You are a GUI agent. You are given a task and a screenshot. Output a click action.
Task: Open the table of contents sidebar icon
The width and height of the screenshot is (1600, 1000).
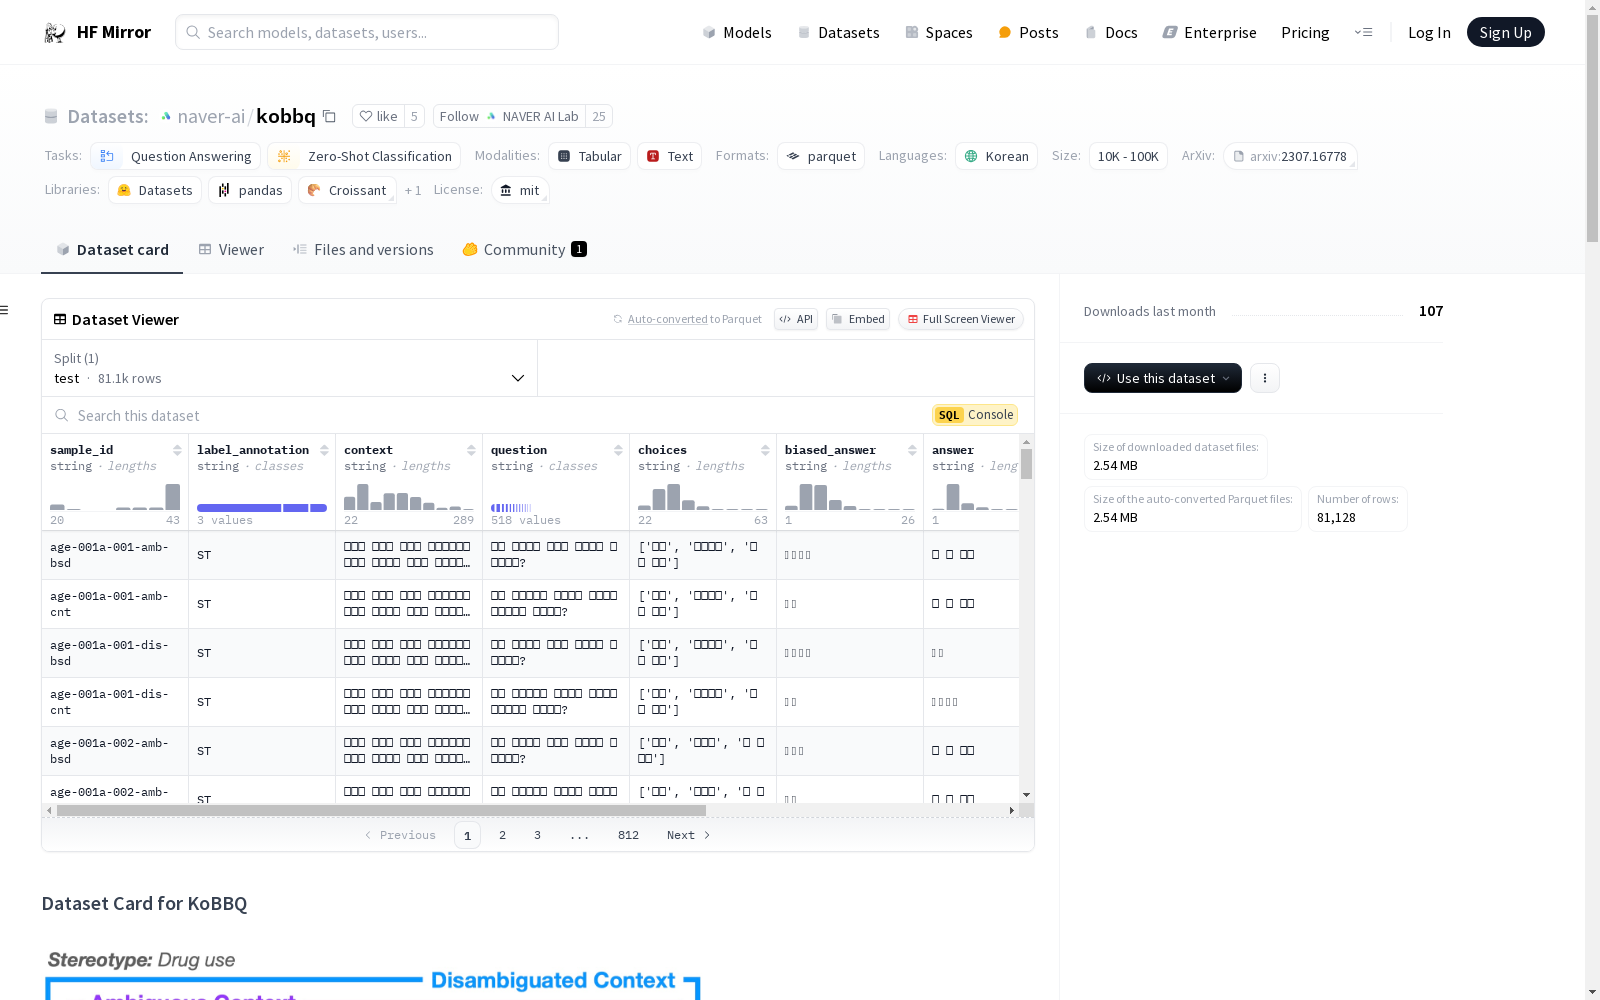tap(4, 310)
